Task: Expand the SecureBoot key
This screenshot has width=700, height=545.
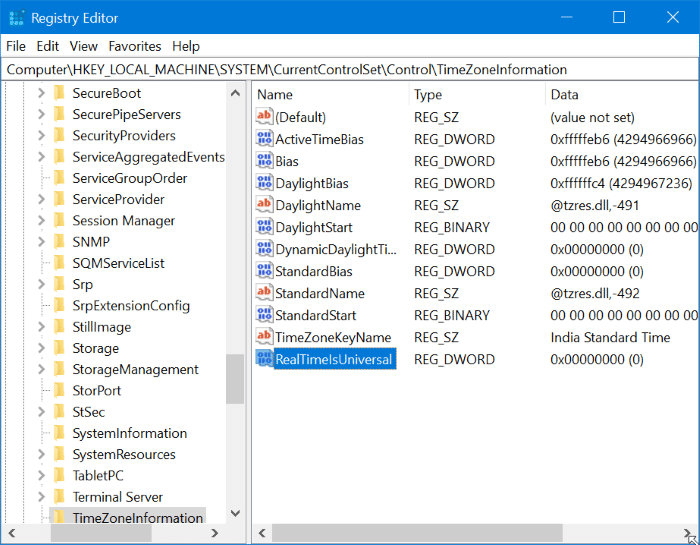Action: [x=42, y=93]
